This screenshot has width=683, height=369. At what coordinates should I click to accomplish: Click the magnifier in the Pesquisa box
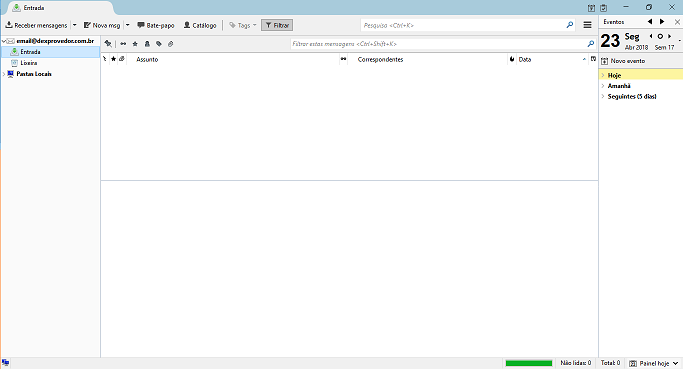570,25
